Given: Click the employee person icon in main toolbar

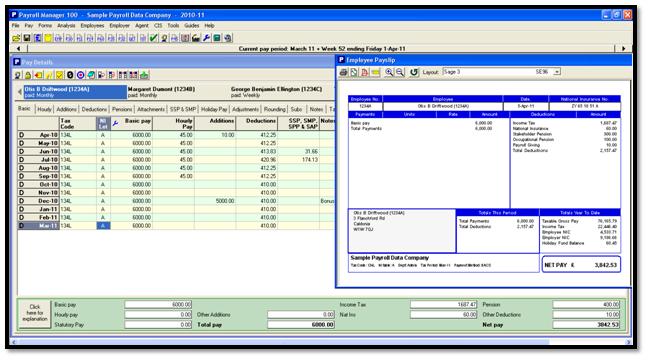Looking at the screenshot, I should click(164, 38).
